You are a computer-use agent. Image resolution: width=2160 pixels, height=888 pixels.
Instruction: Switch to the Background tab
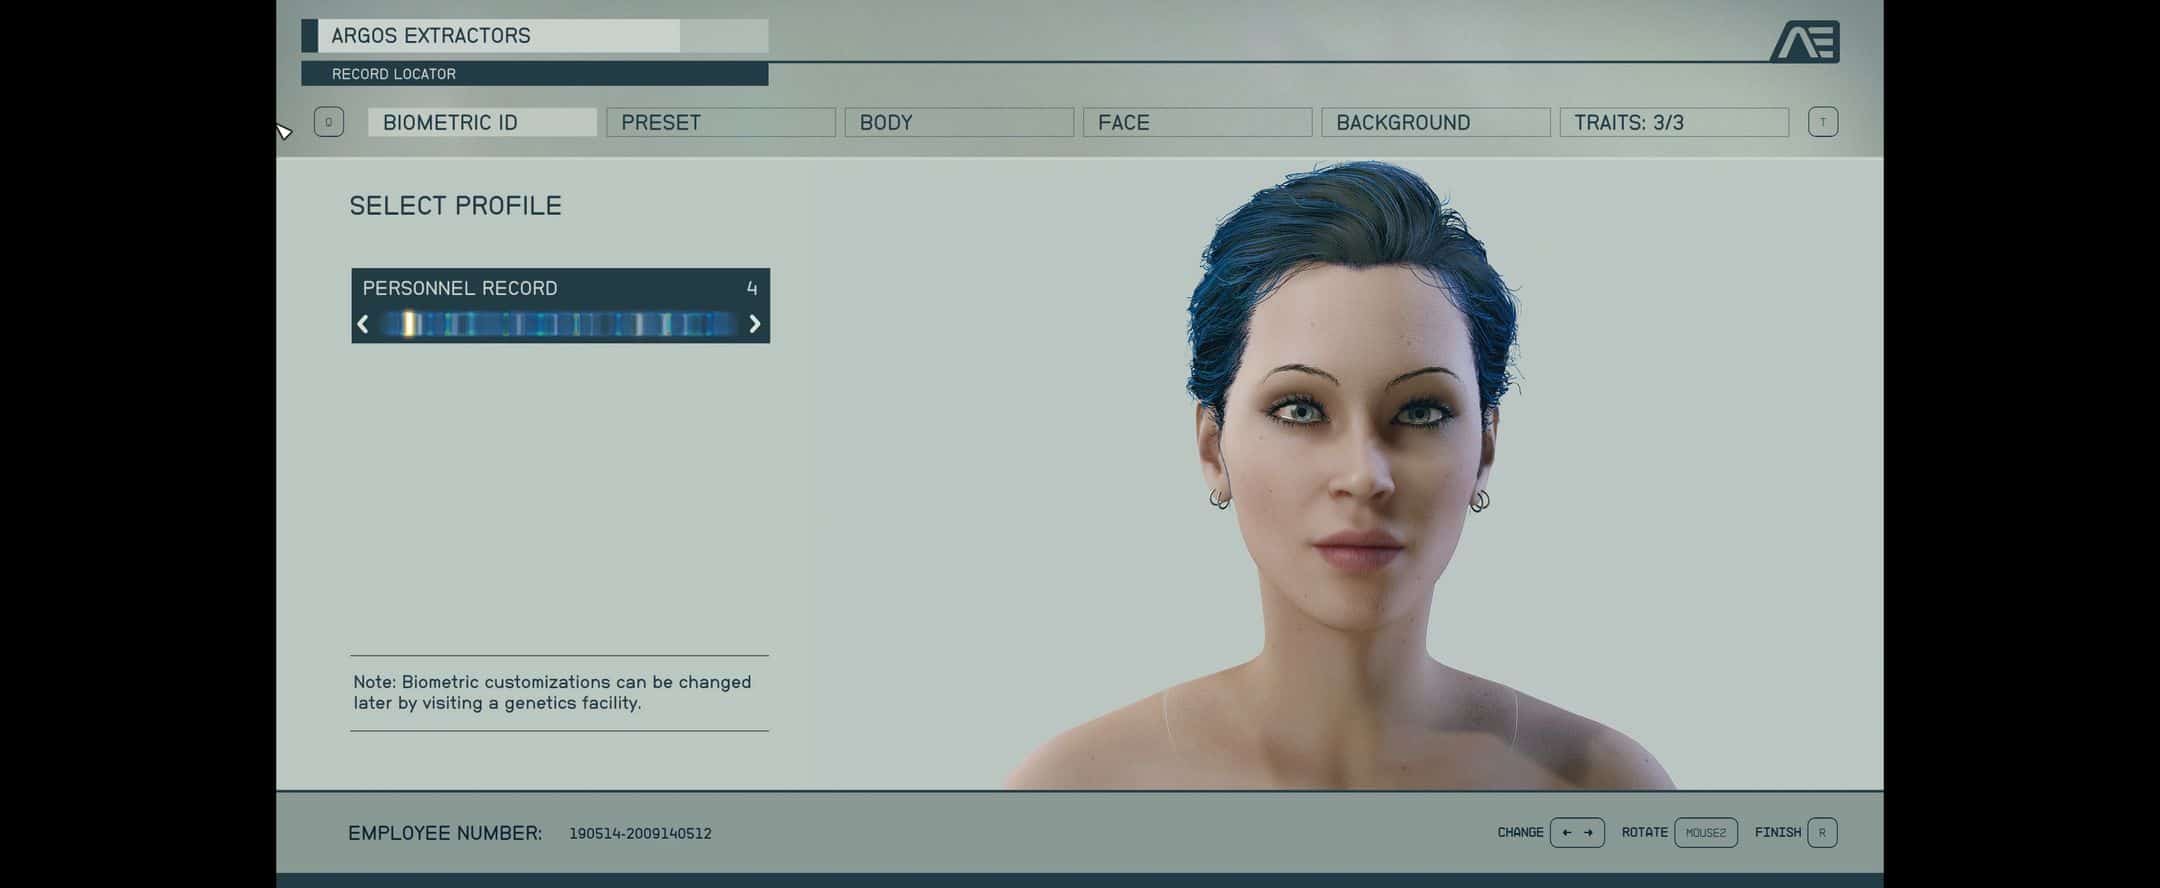coord(1435,122)
